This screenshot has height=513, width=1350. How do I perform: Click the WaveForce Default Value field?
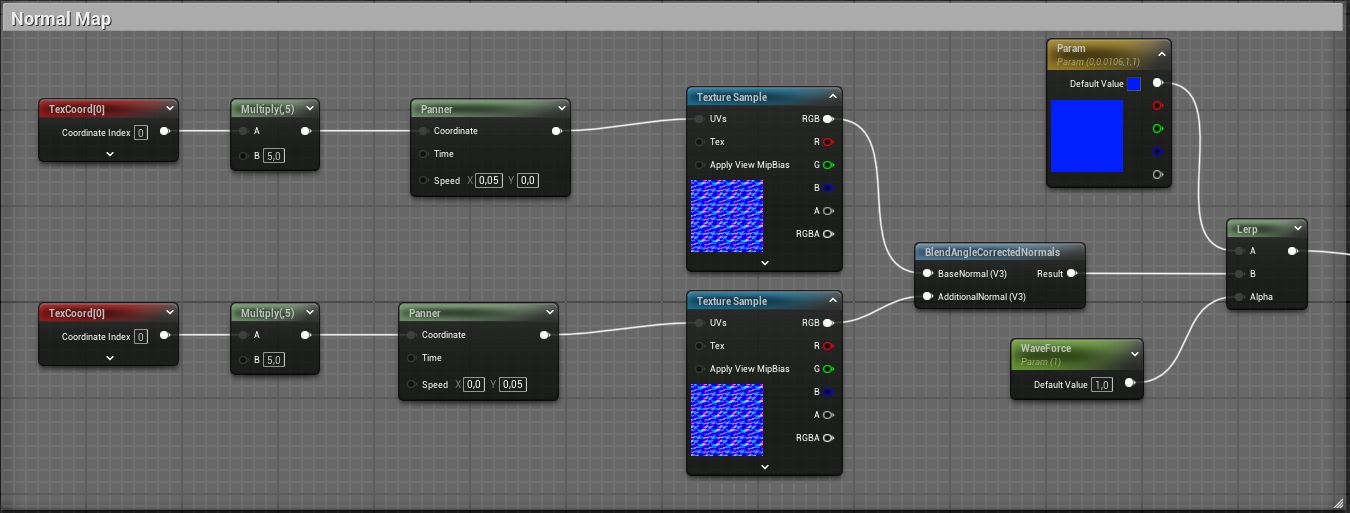click(1102, 384)
